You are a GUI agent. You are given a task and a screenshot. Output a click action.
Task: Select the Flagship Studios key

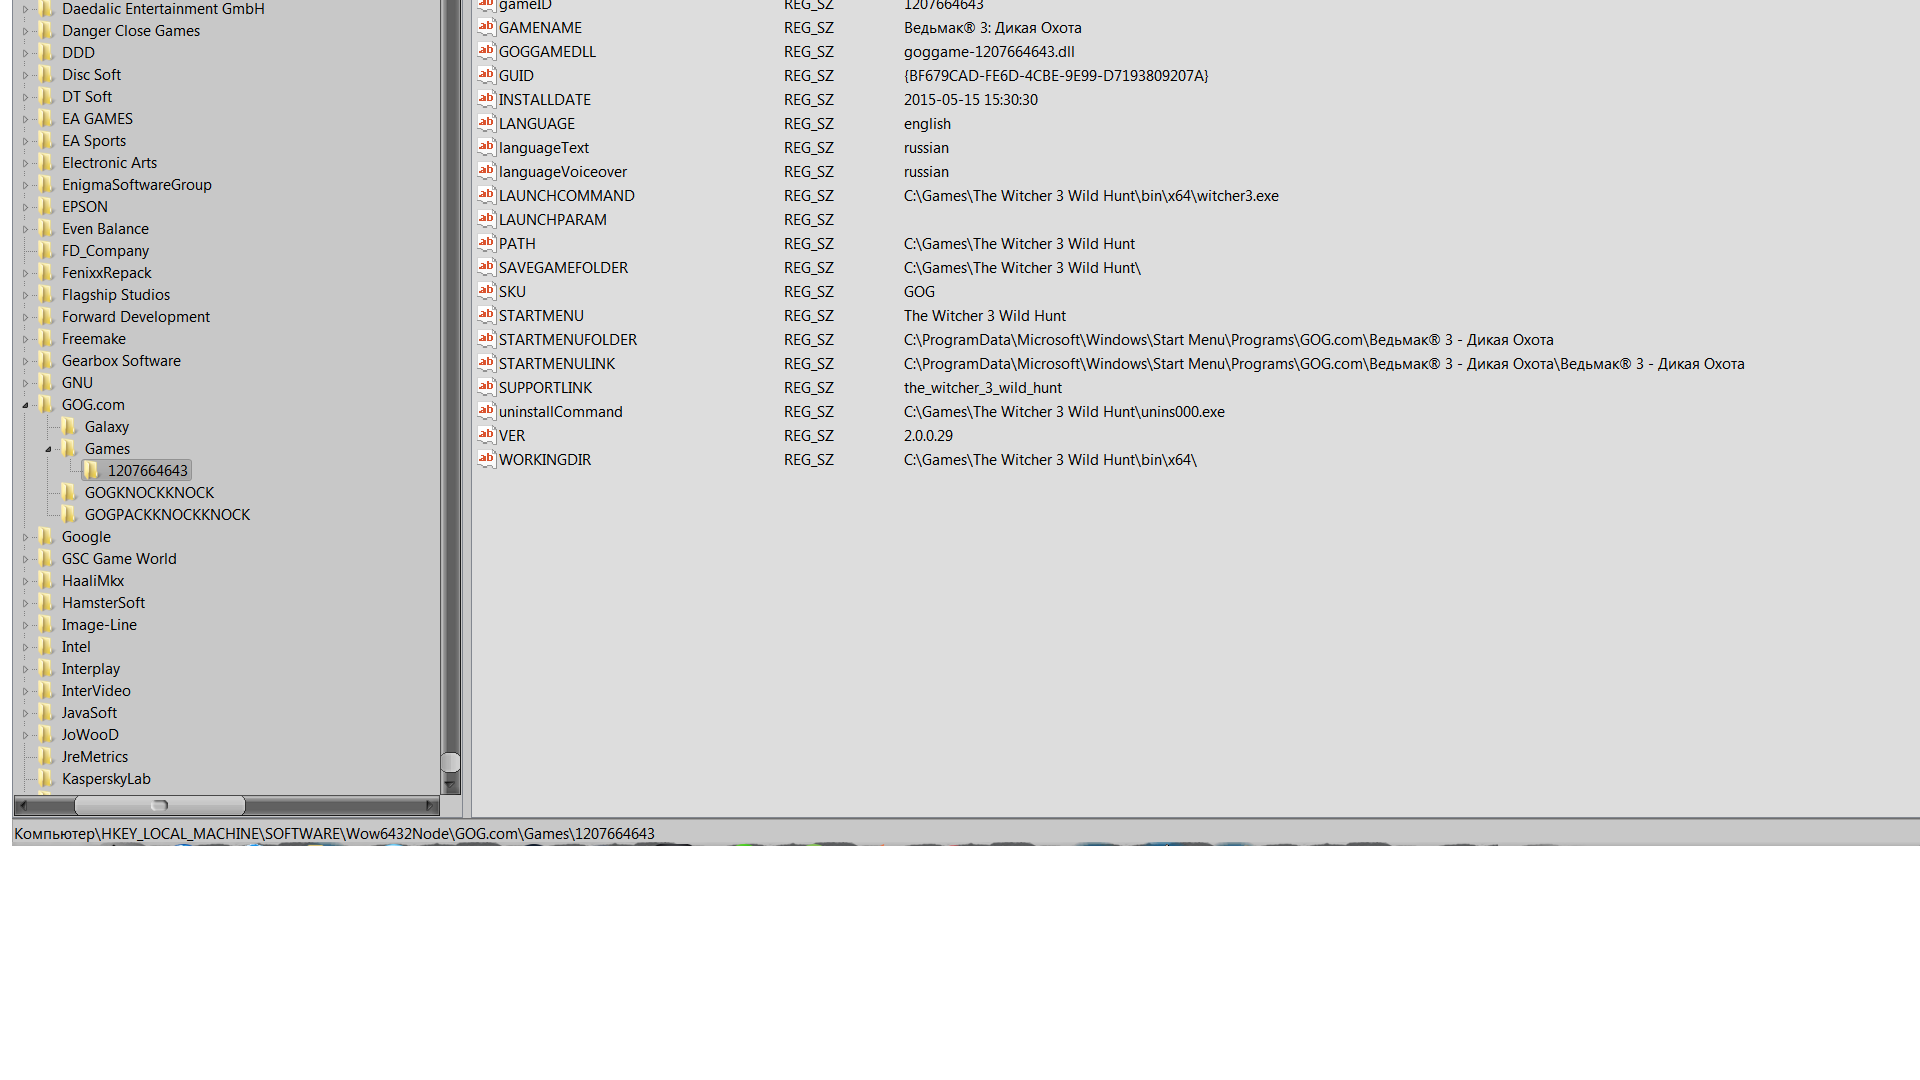coord(115,294)
